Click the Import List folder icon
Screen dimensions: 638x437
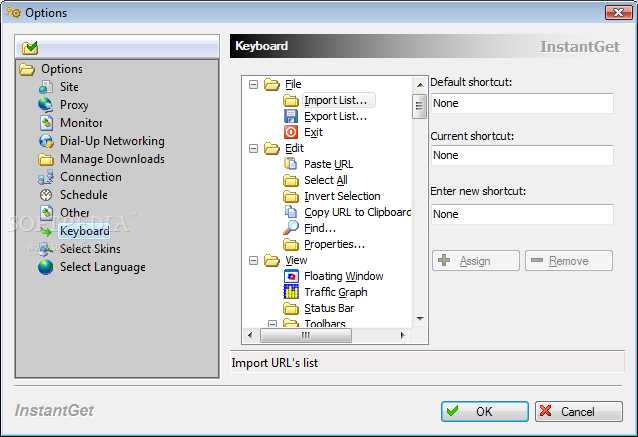291,101
